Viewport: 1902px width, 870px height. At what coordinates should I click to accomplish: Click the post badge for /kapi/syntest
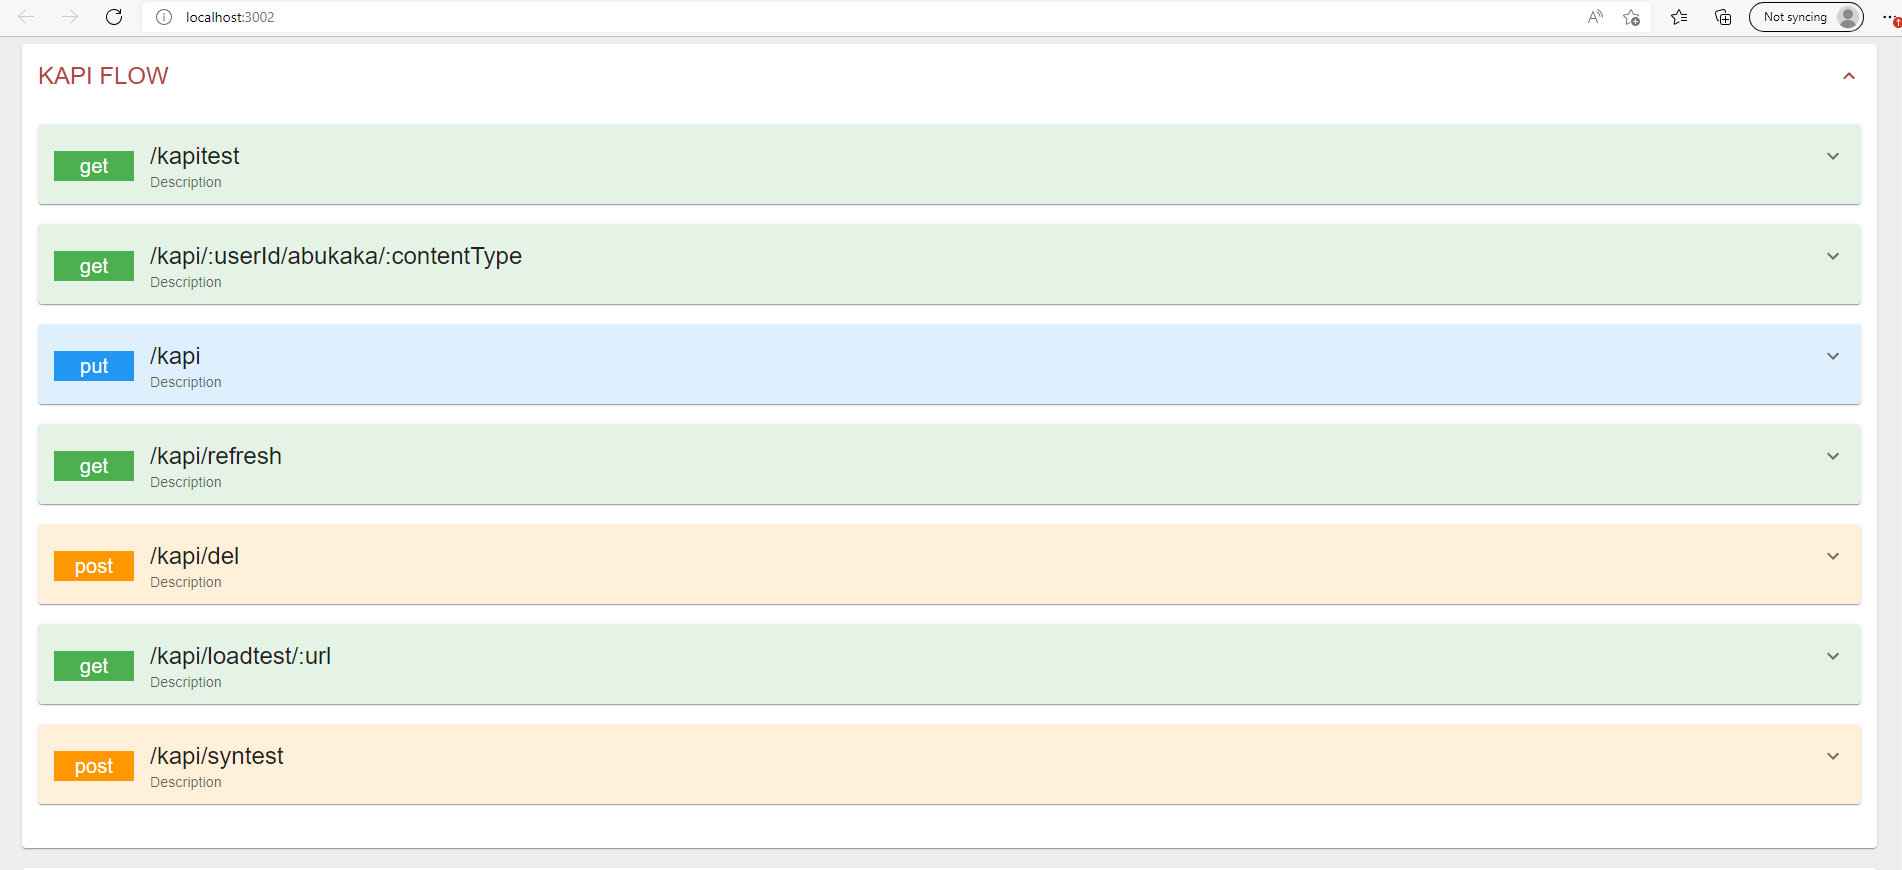(x=94, y=766)
